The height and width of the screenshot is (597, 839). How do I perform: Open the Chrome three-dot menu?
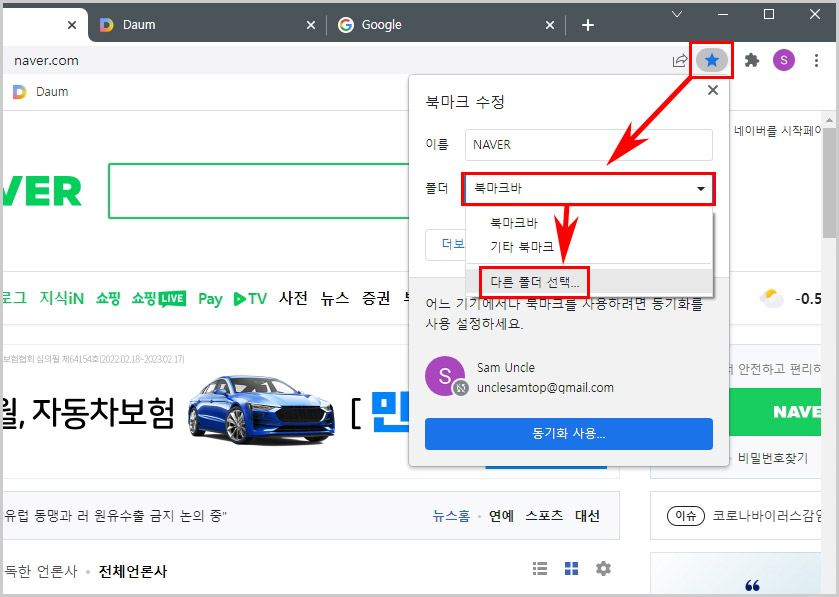coord(816,60)
